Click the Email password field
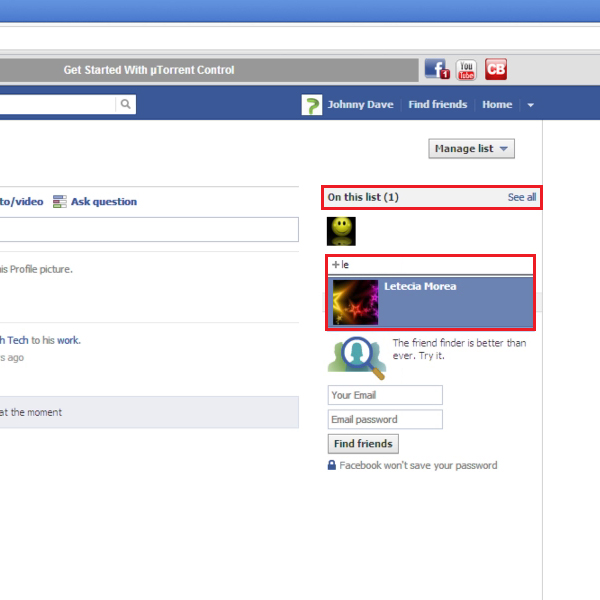This screenshot has height=600, width=600. pyautogui.click(x=385, y=419)
